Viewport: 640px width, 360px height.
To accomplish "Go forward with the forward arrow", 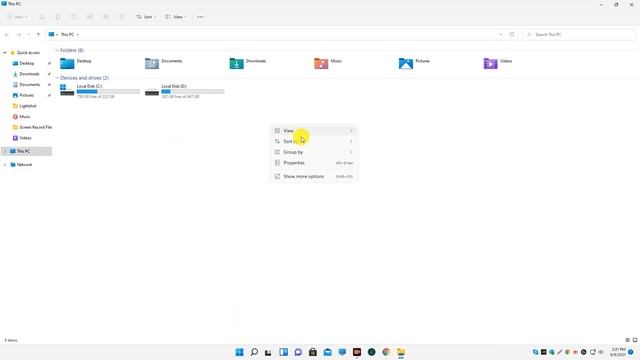I will [x=19, y=35].
